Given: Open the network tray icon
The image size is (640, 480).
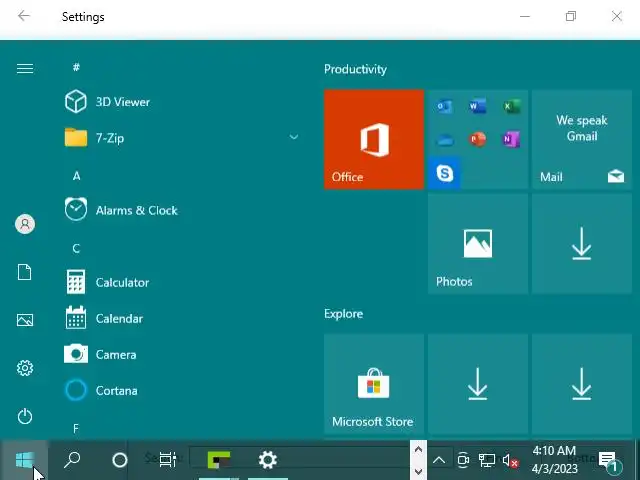Looking at the screenshot, I should [x=487, y=460].
